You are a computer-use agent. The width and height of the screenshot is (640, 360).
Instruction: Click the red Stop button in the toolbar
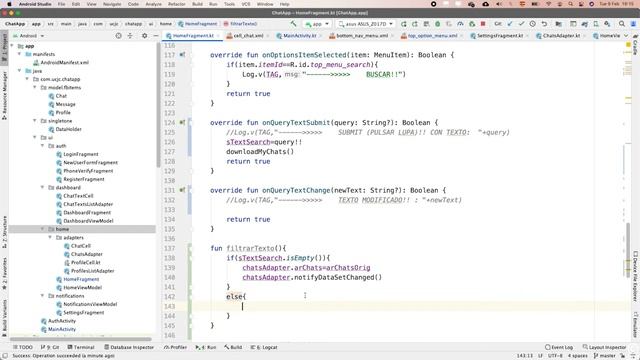[483, 24]
